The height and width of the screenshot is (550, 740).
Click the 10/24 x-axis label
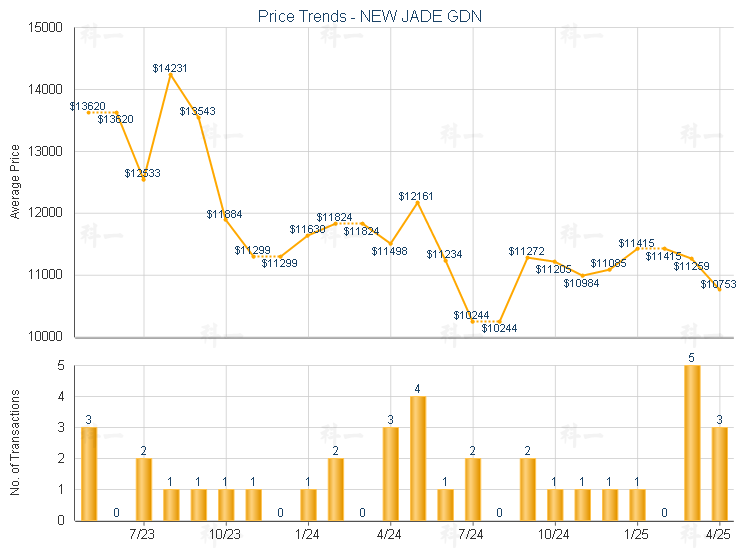(x=554, y=534)
